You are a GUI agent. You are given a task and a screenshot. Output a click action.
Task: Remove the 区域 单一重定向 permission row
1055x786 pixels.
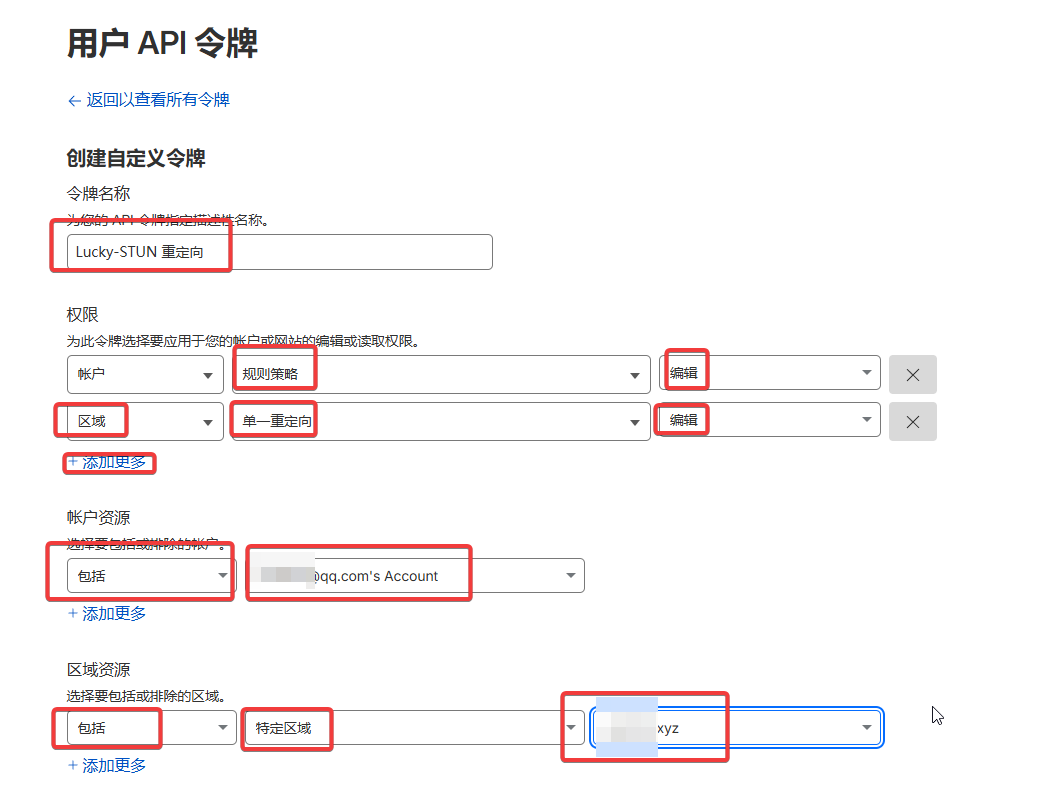[912, 421]
